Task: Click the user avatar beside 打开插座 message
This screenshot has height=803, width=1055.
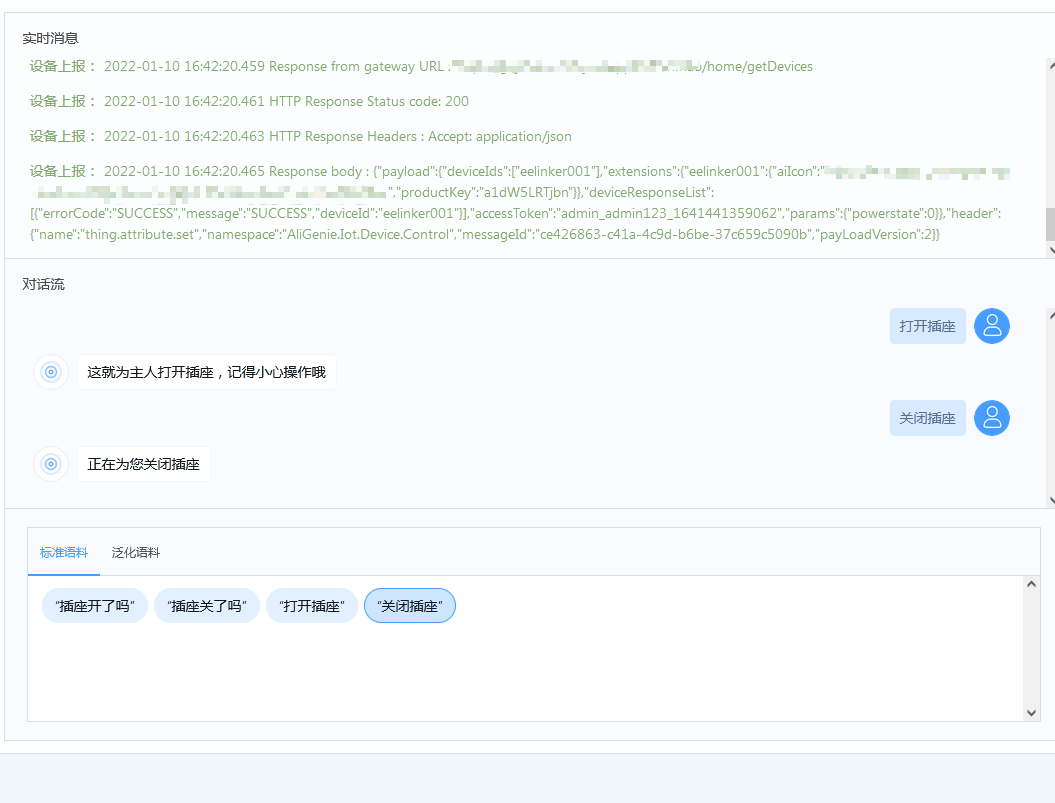Action: pyautogui.click(x=992, y=326)
